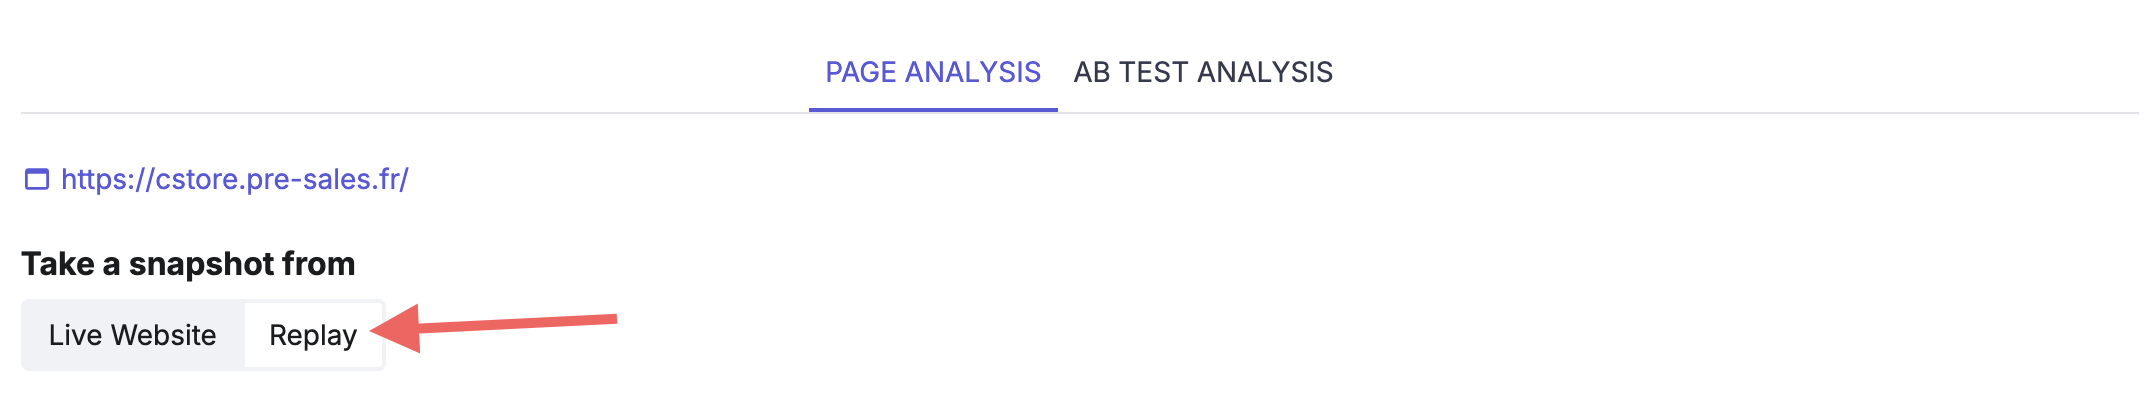Select the AB TEST ANALYSIS menu item
The width and height of the screenshot is (2146, 414).
point(1203,72)
